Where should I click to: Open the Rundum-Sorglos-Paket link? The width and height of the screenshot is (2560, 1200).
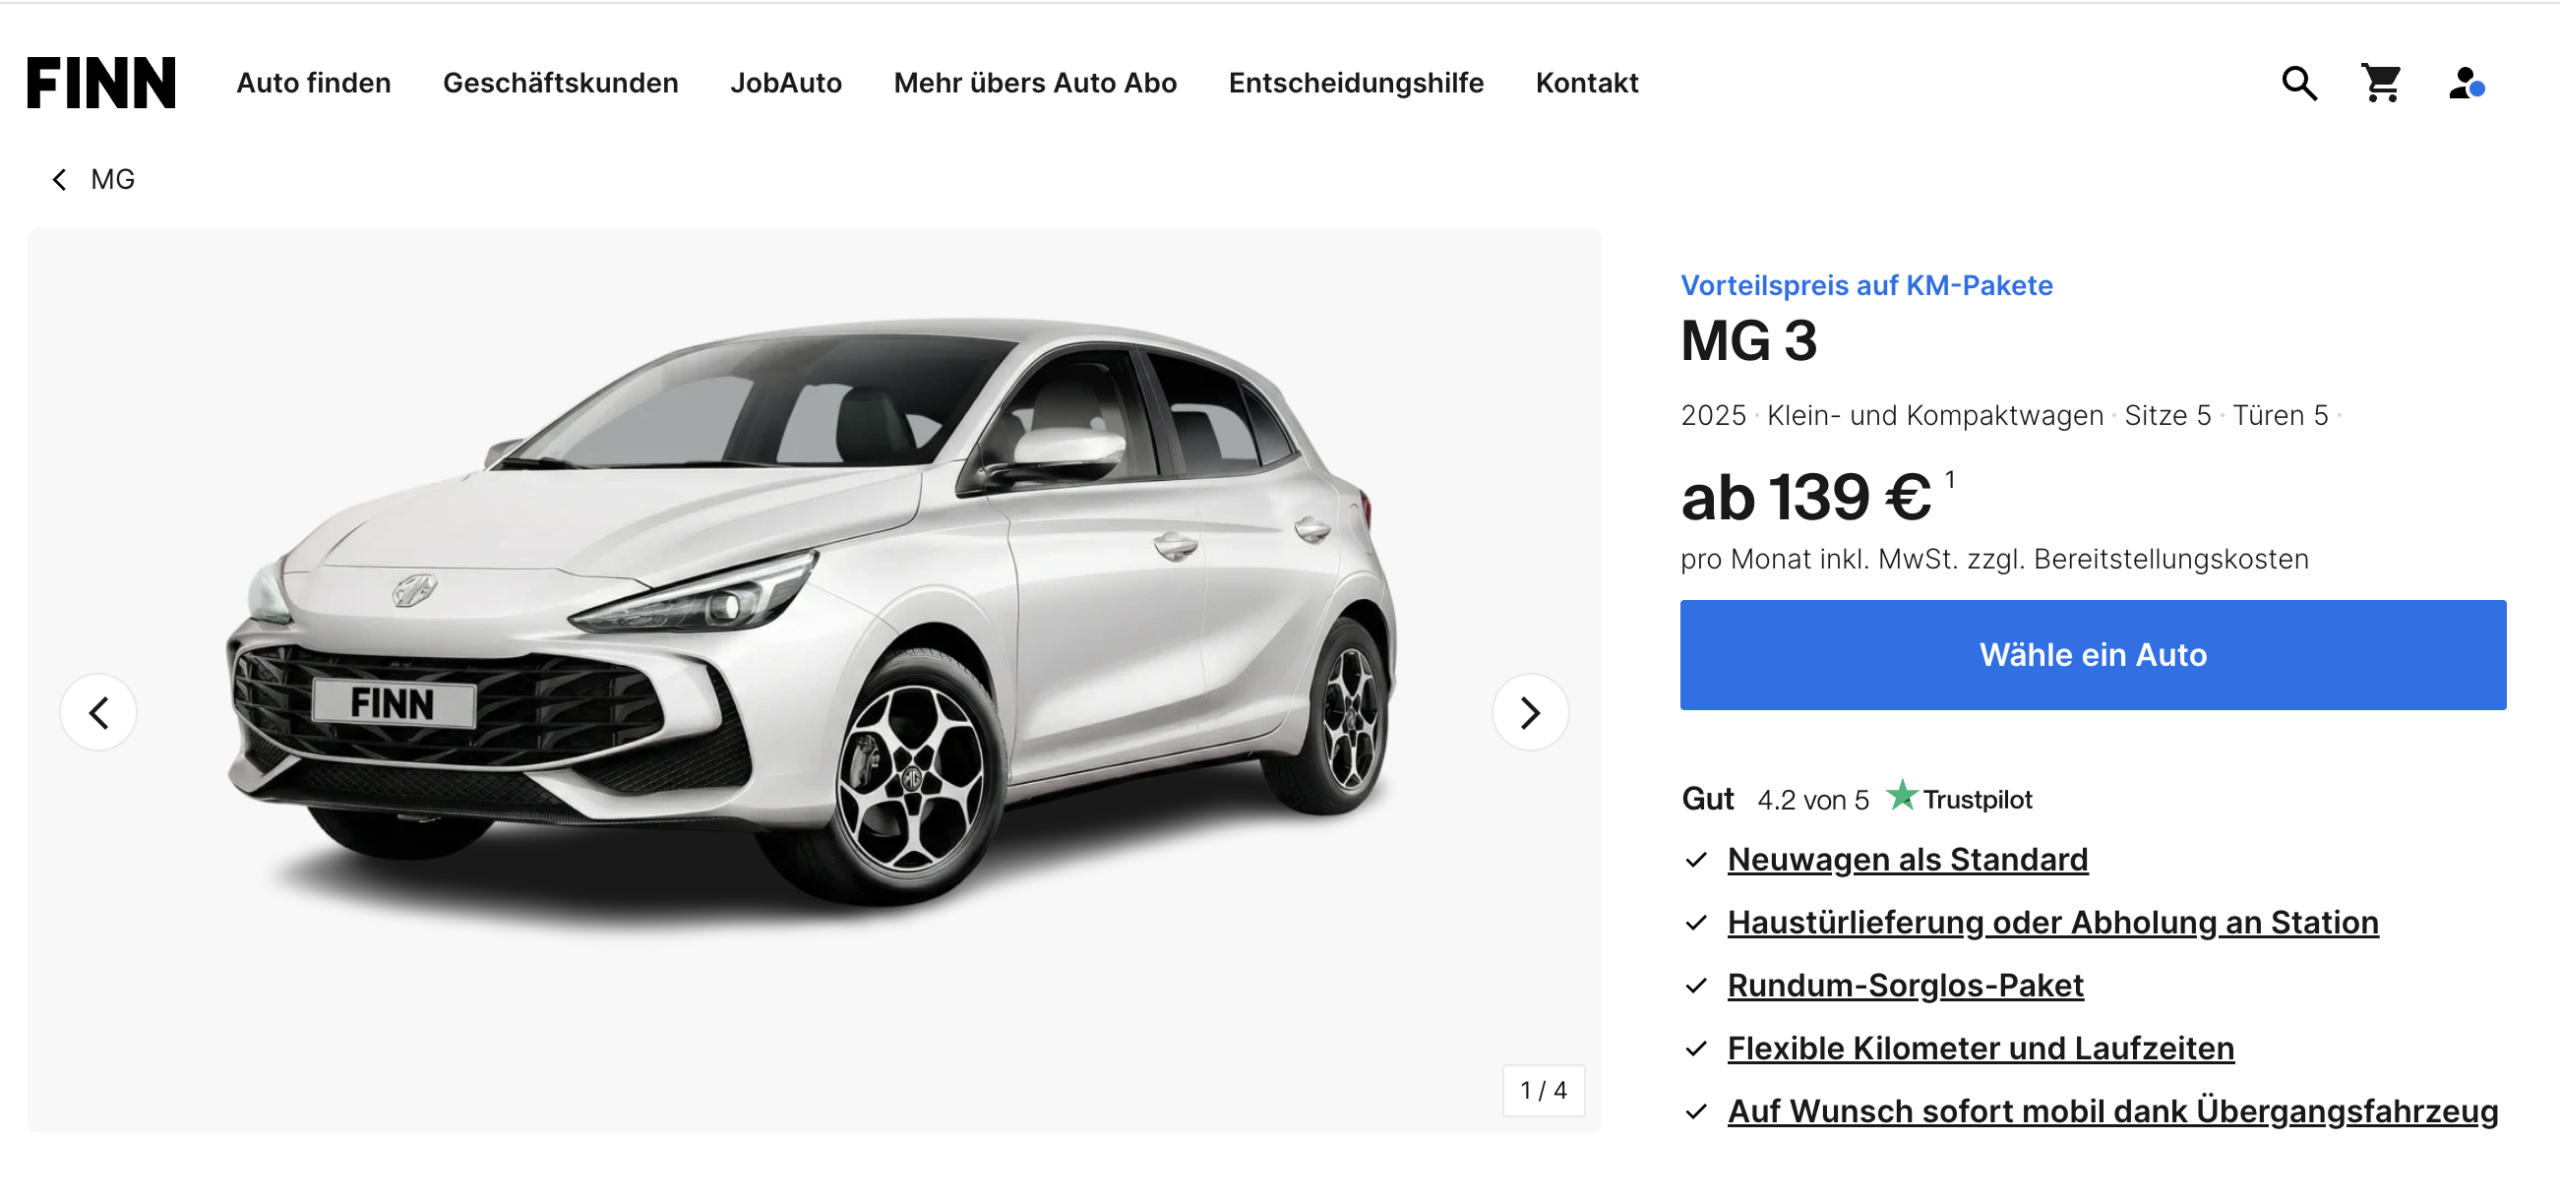pyautogui.click(x=1906, y=986)
